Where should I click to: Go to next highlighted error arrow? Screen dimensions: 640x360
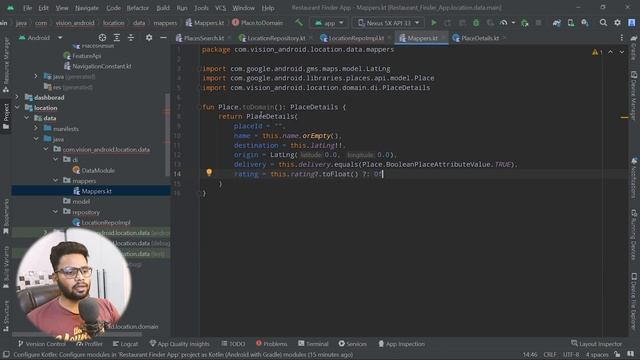pos(622,52)
